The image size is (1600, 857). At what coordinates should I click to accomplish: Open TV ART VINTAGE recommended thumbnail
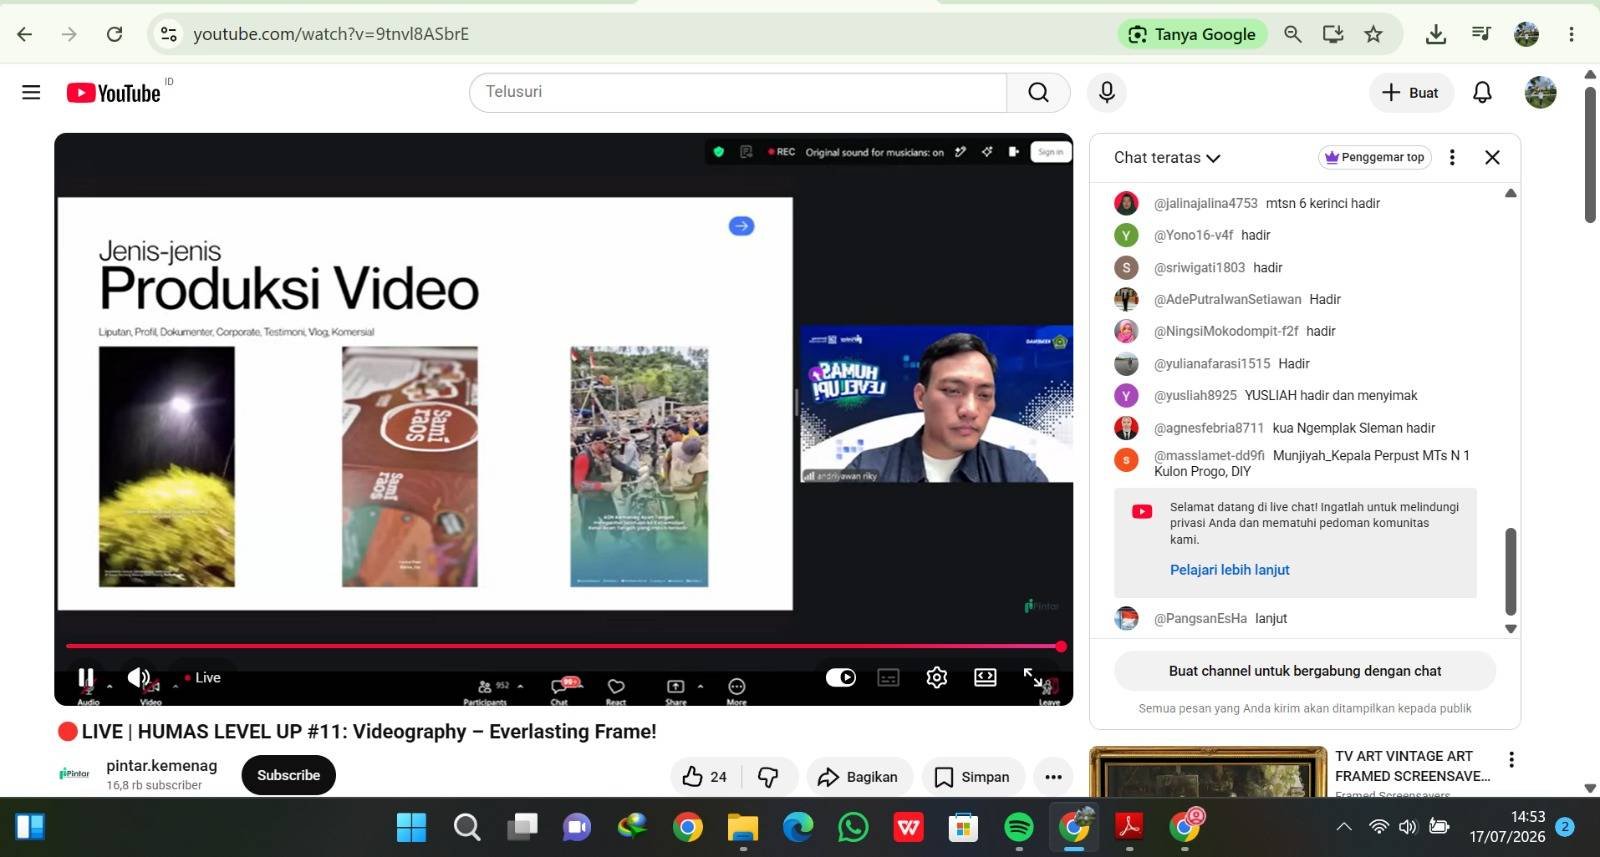click(1207, 772)
